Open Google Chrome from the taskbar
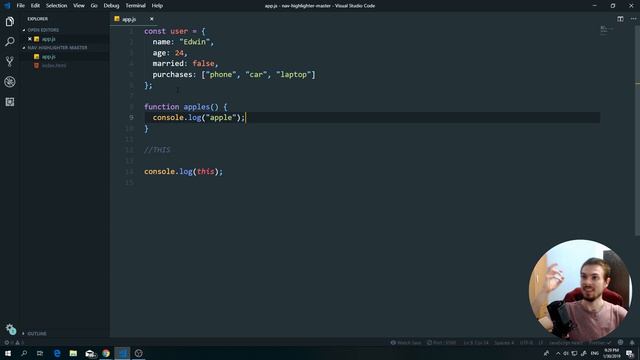Image resolution: width=640 pixels, height=360 pixels. pos(106,353)
